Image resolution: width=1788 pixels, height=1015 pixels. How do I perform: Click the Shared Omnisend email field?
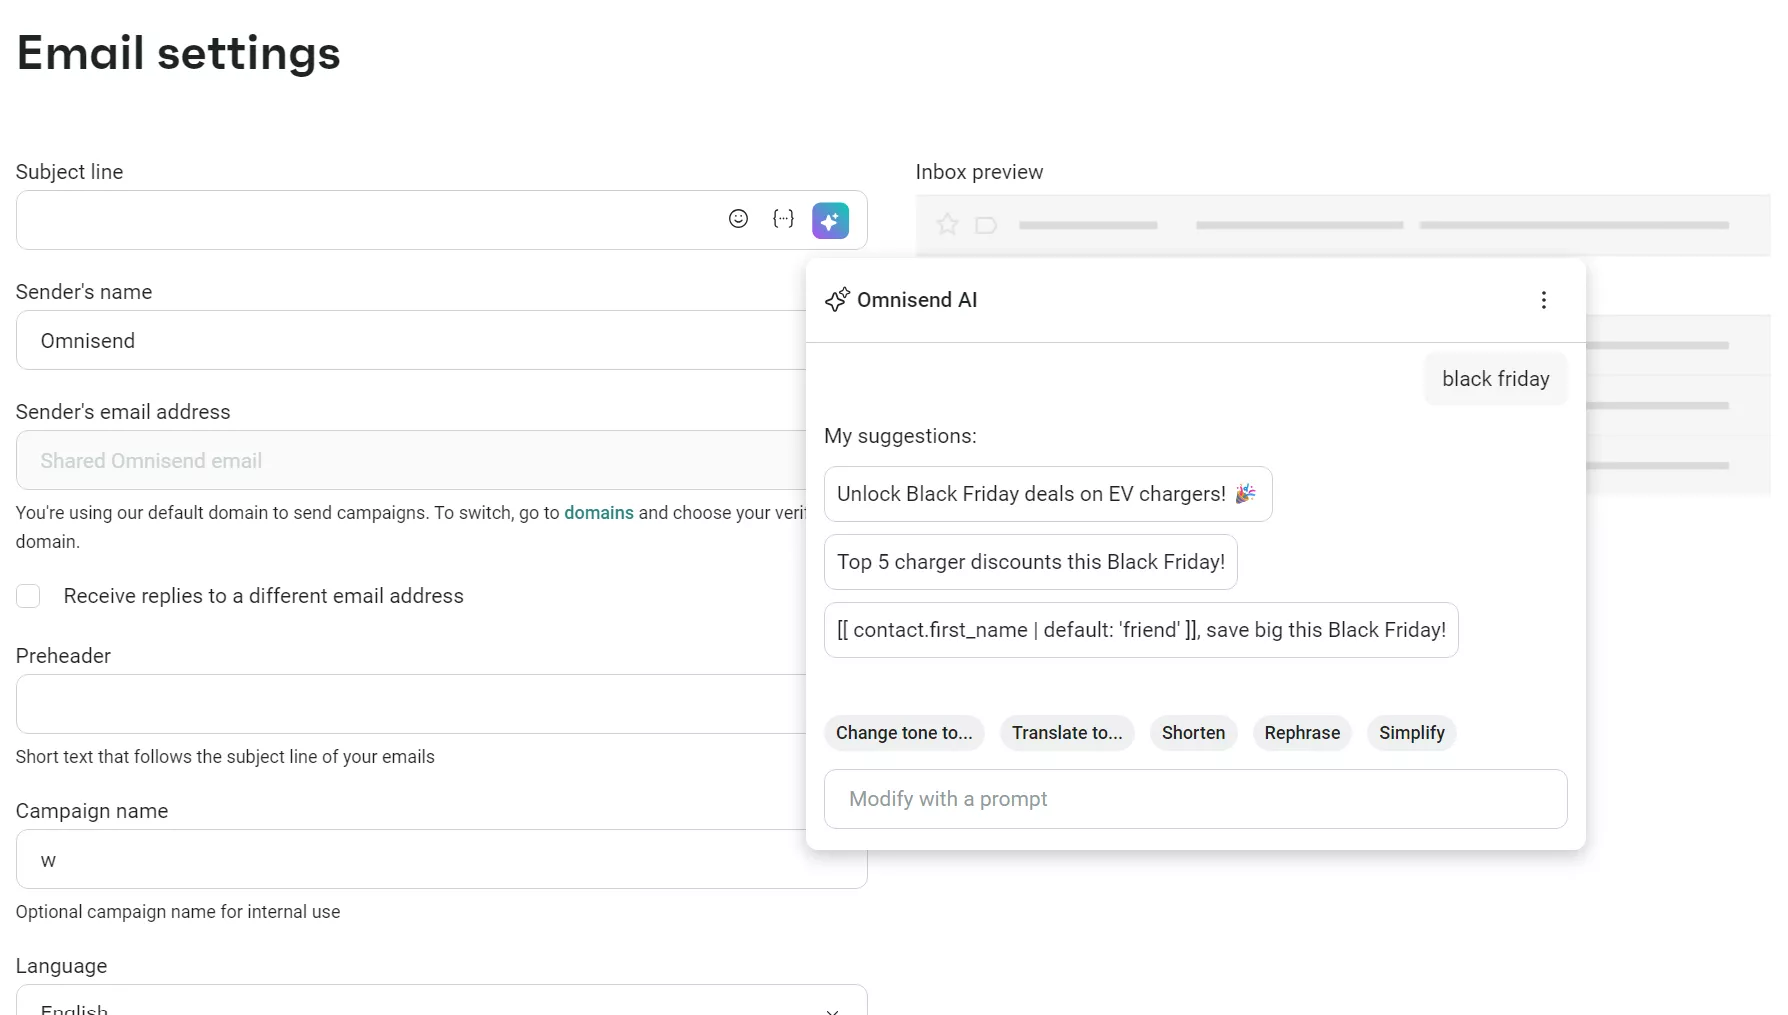411,460
